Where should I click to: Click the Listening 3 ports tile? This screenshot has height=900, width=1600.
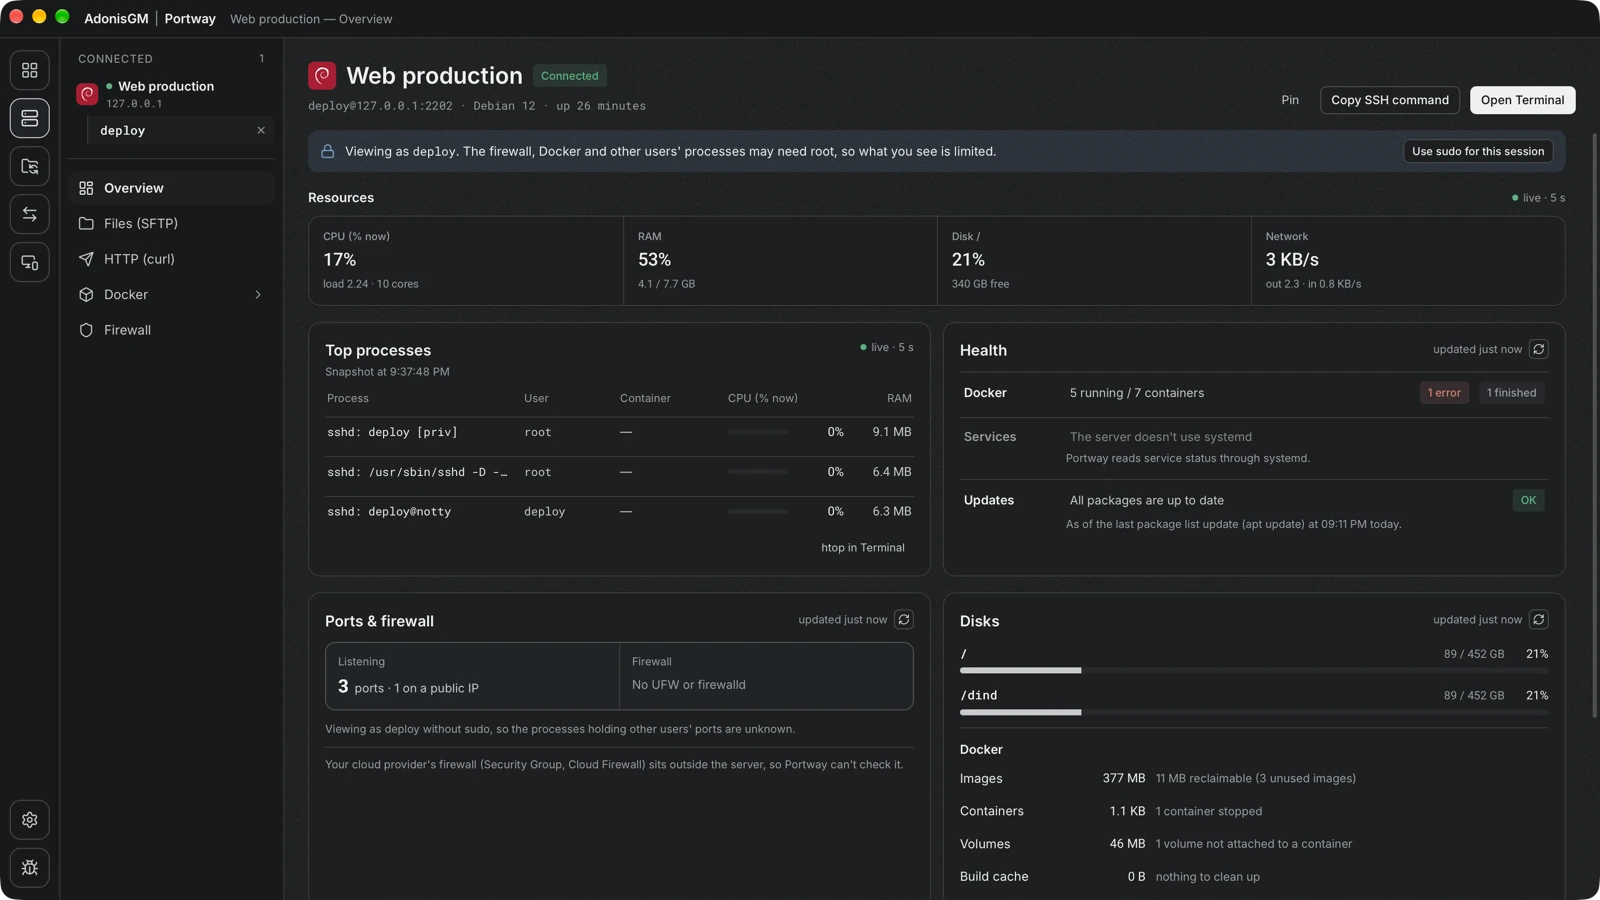pyautogui.click(x=472, y=677)
